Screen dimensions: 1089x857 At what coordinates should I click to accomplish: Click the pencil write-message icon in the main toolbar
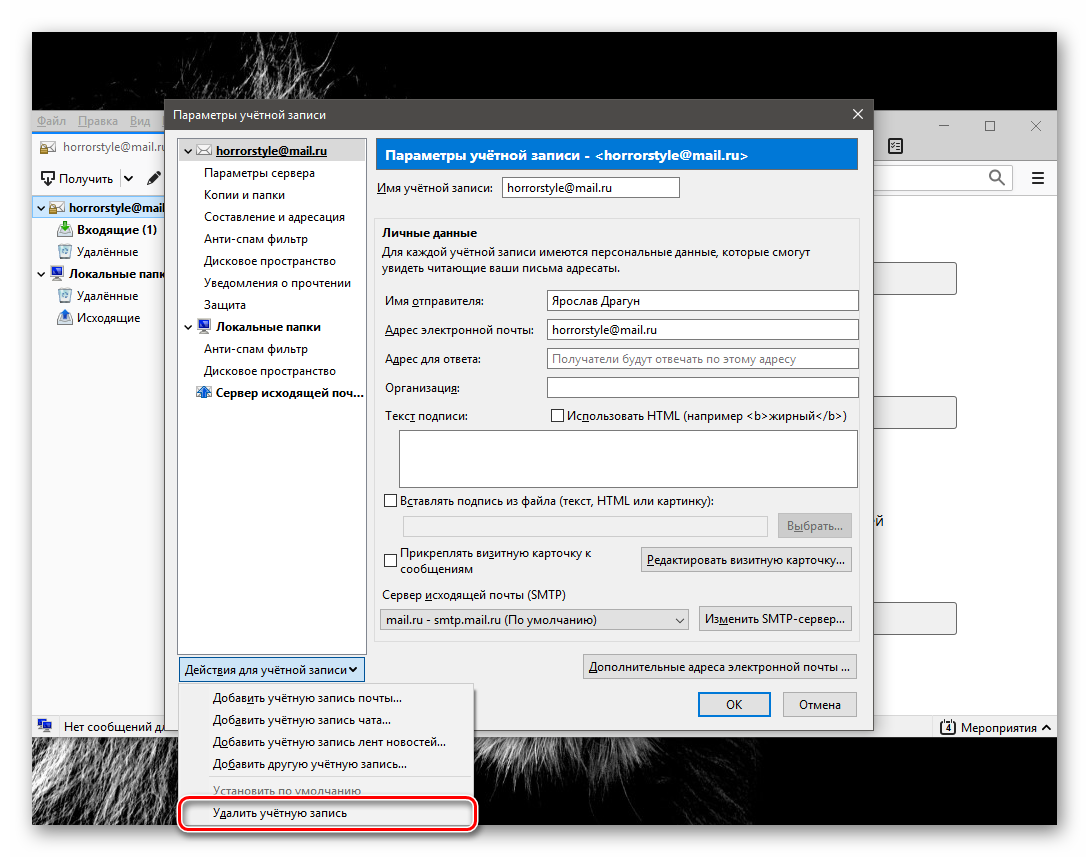click(154, 178)
